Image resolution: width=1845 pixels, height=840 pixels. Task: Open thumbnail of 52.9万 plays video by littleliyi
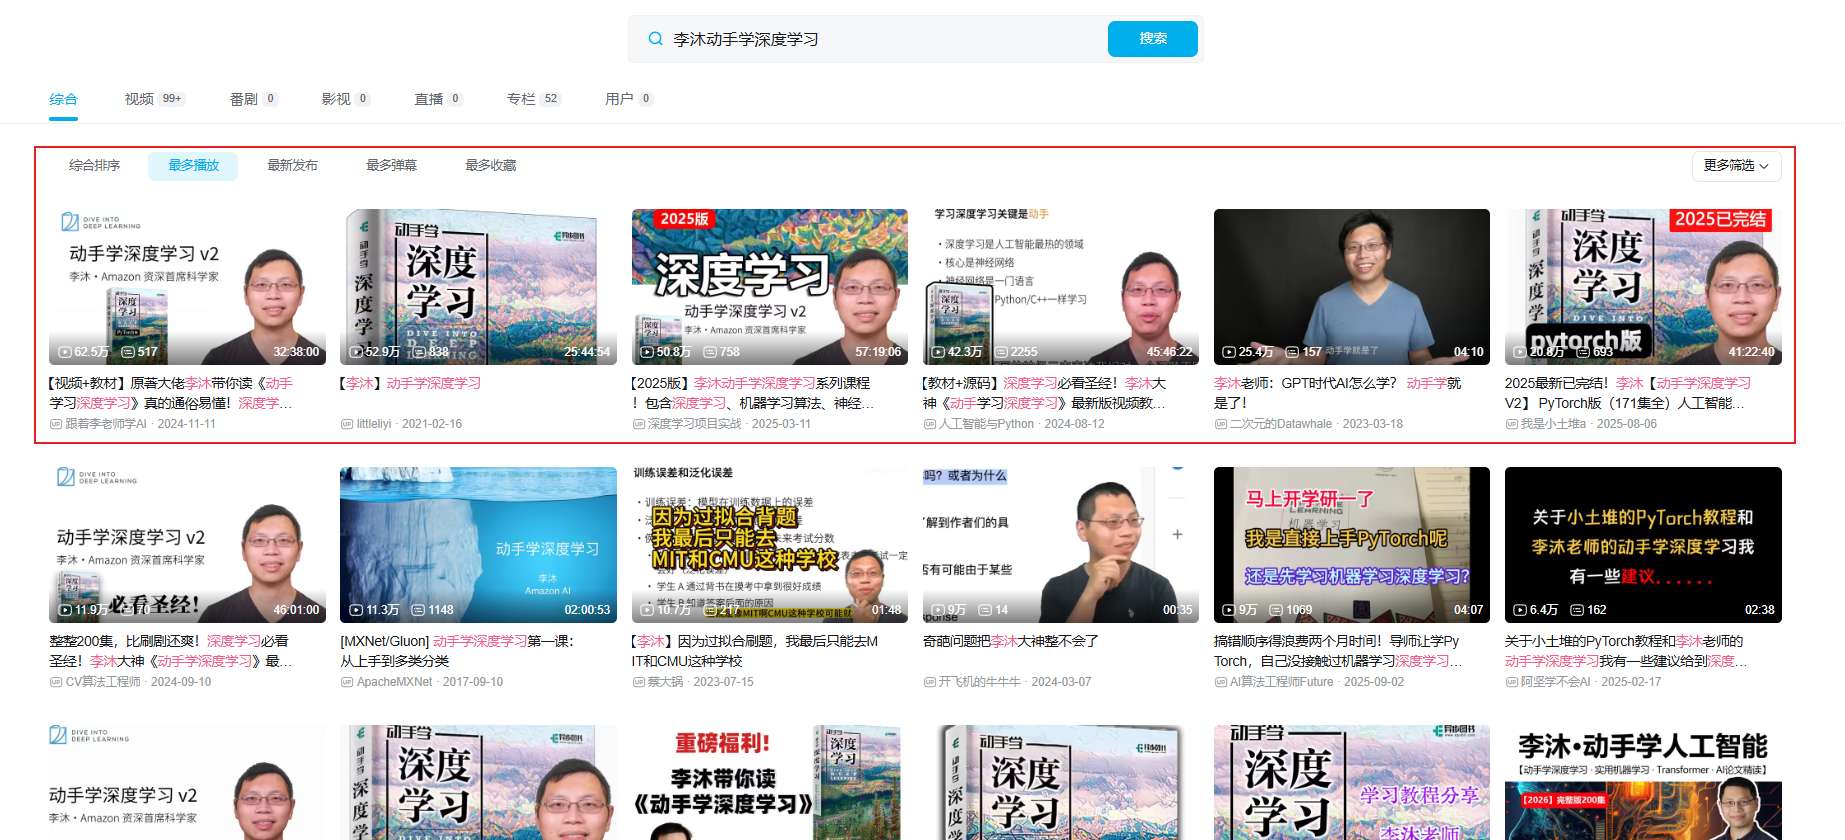[x=478, y=286]
